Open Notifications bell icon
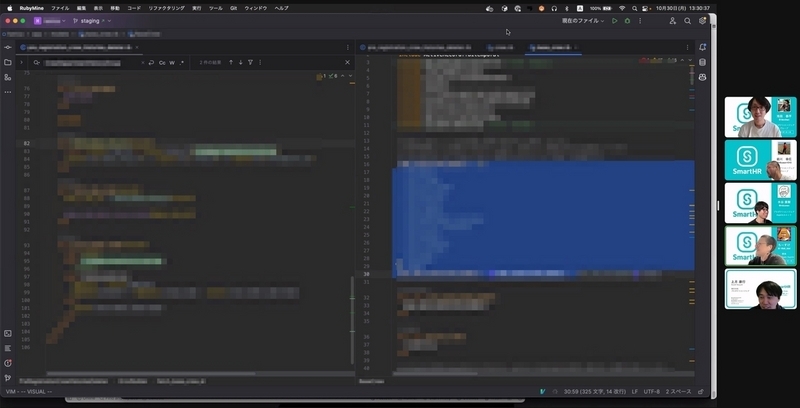 [x=703, y=47]
